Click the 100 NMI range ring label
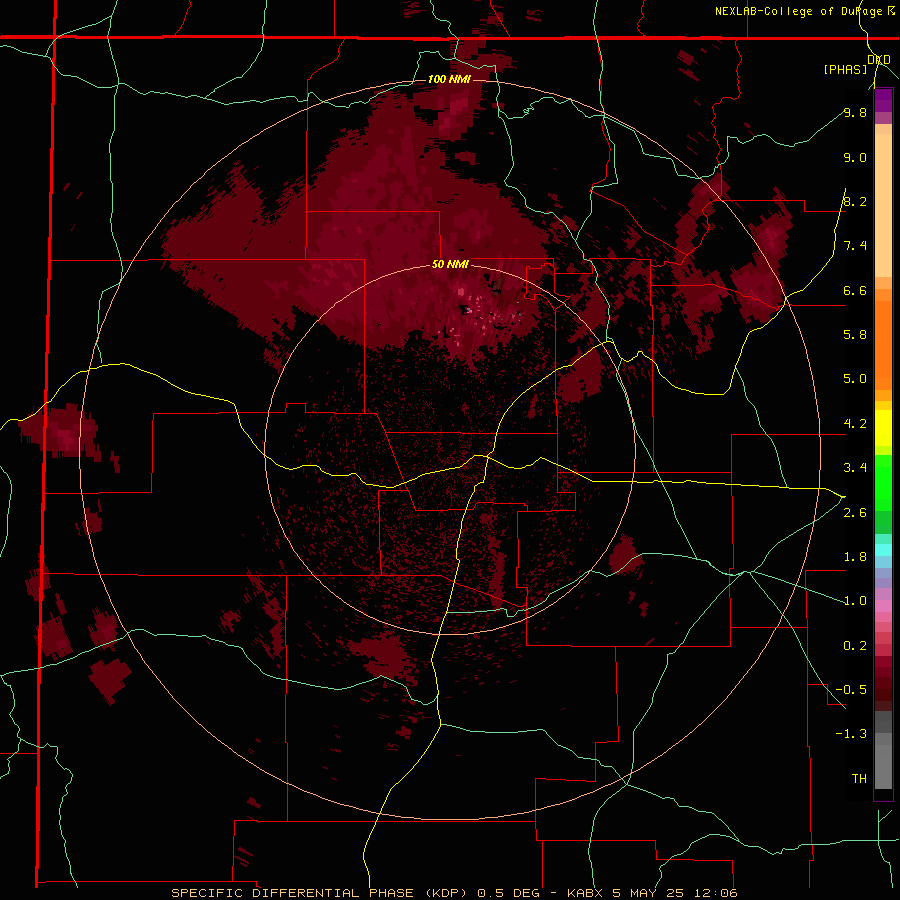This screenshot has width=900, height=900. click(x=449, y=79)
